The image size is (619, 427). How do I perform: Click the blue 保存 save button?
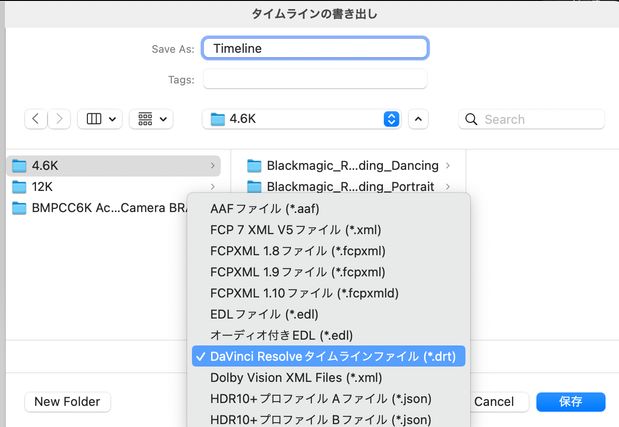(x=570, y=402)
